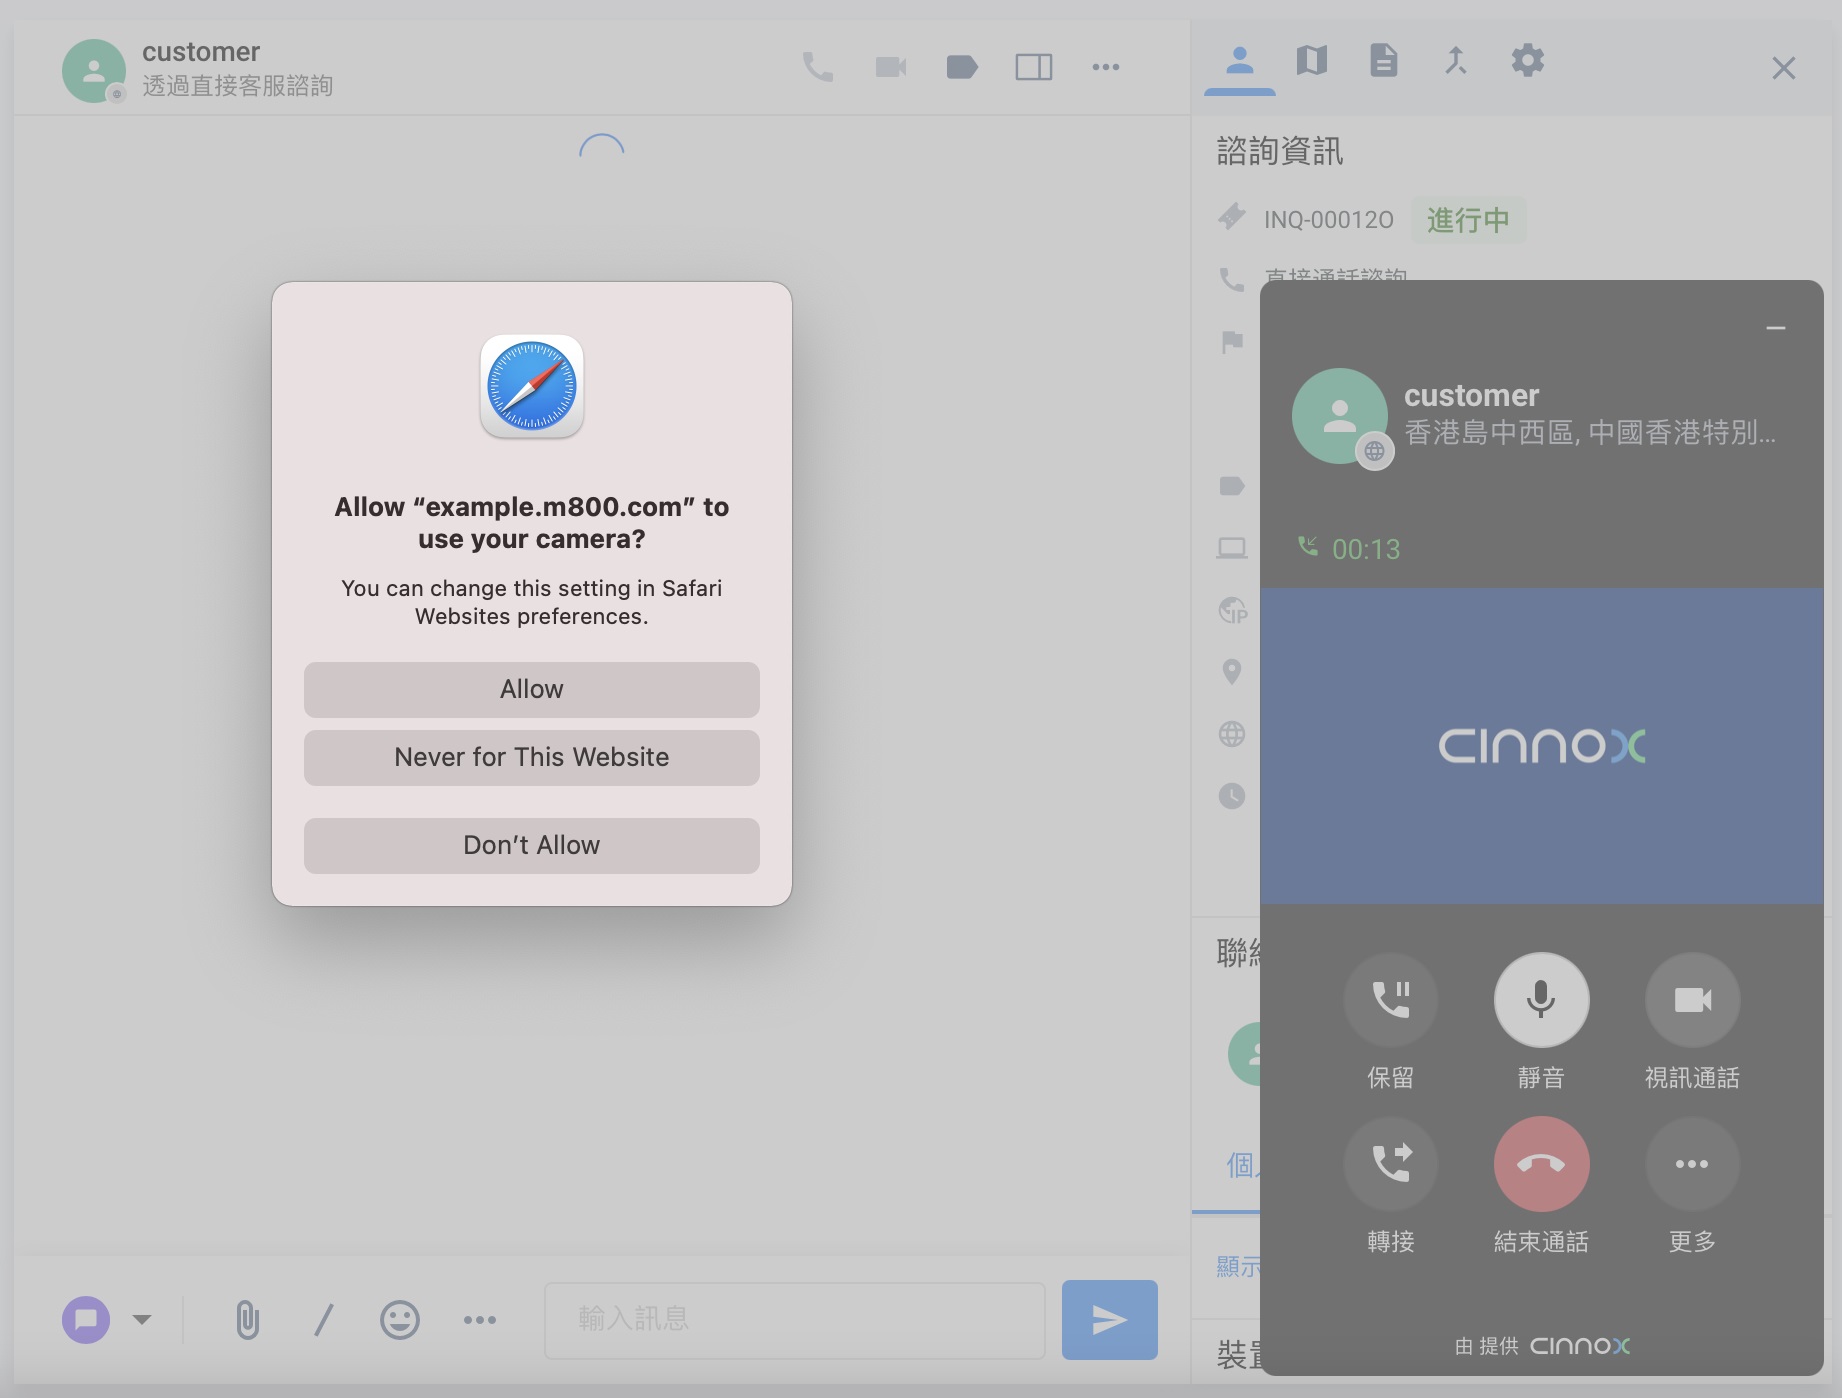
Task: Open more call options (更多)
Action: tap(1693, 1164)
